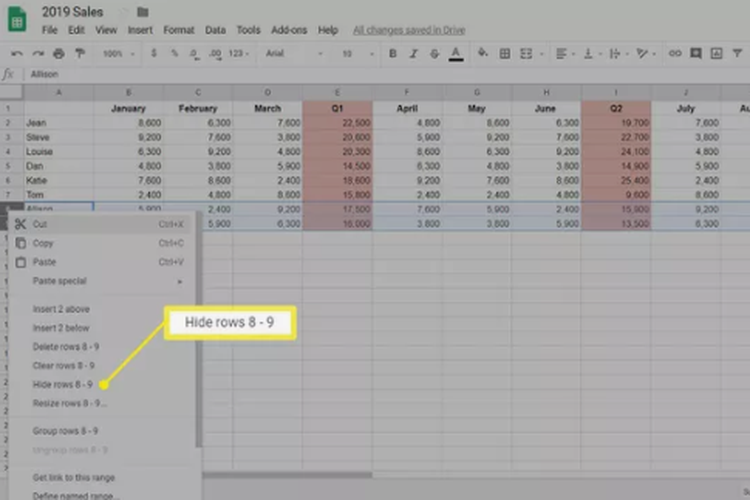Viewport: 750px width, 500px height.
Task: Toggle bold formatting
Action: point(393,54)
